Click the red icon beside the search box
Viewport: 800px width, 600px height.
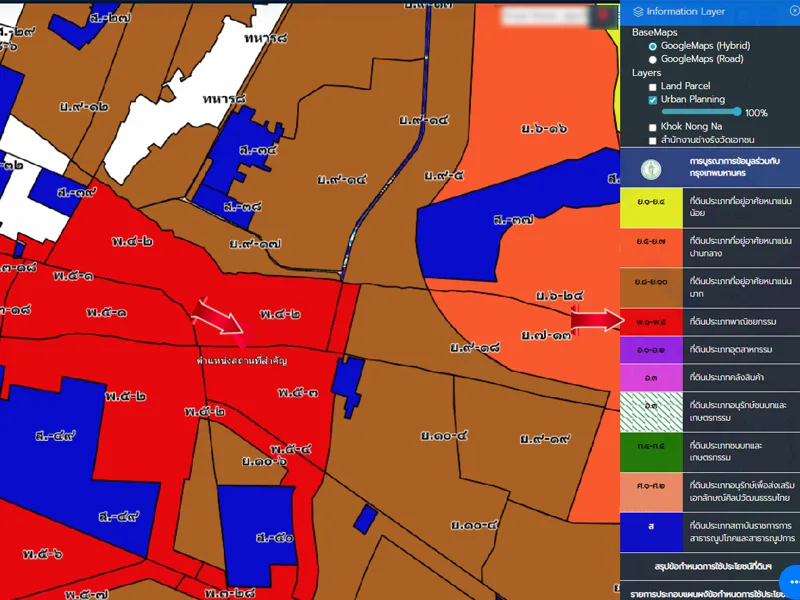coord(604,16)
